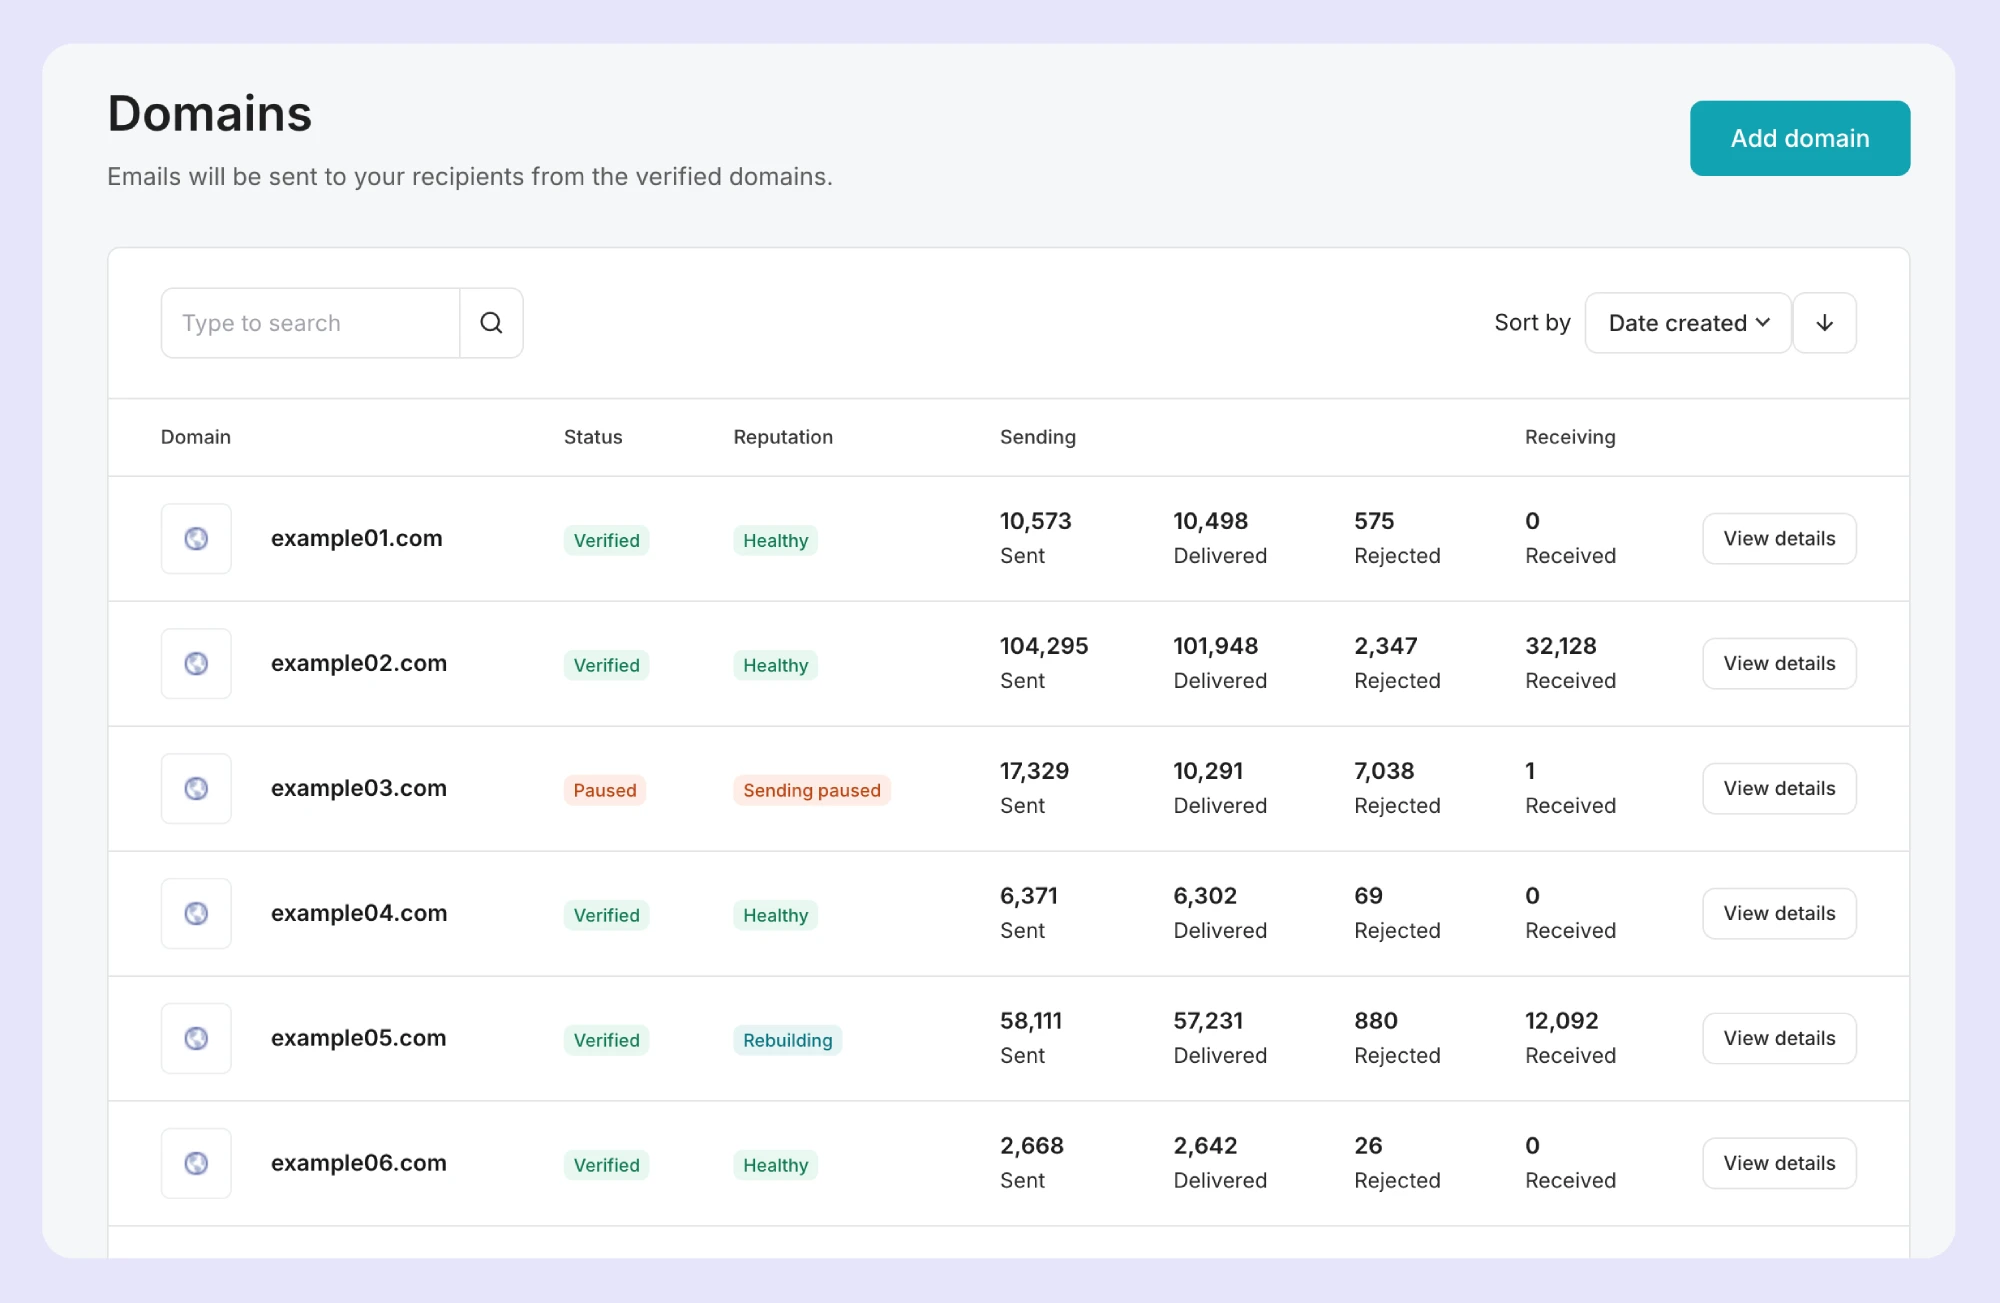This screenshot has height=1303, width=2000.
Task: Click Healthy badge for example06.com
Action: (776, 1165)
